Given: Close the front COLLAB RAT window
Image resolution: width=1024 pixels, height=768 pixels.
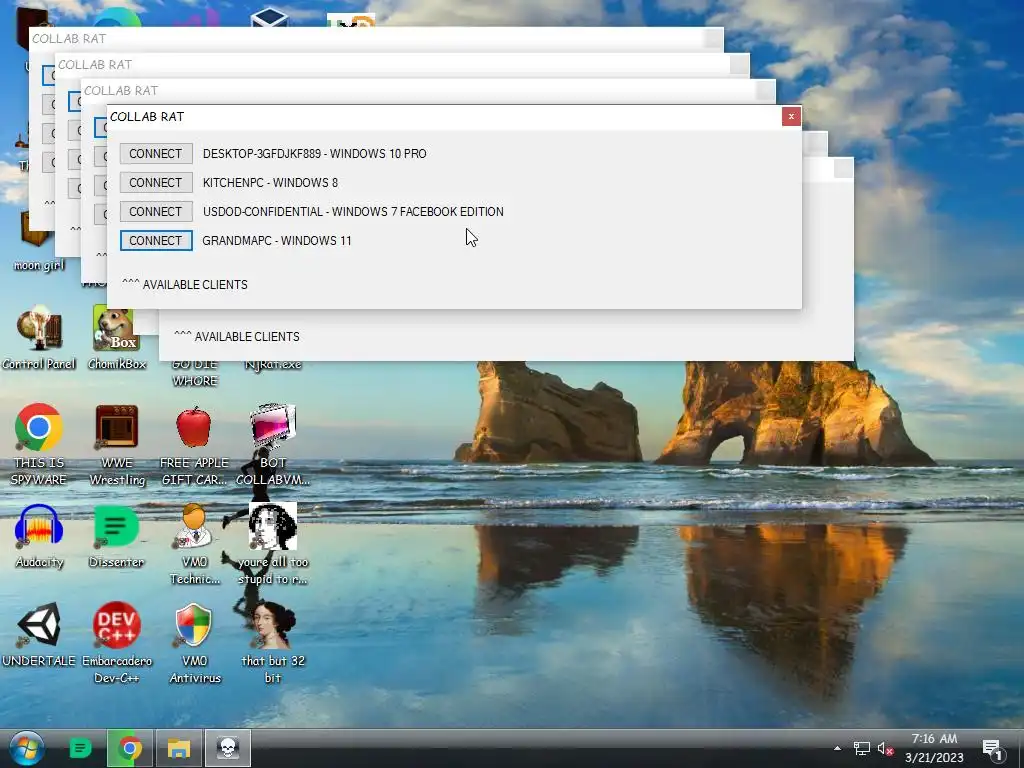Looking at the screenshot, I should [791, 116].
